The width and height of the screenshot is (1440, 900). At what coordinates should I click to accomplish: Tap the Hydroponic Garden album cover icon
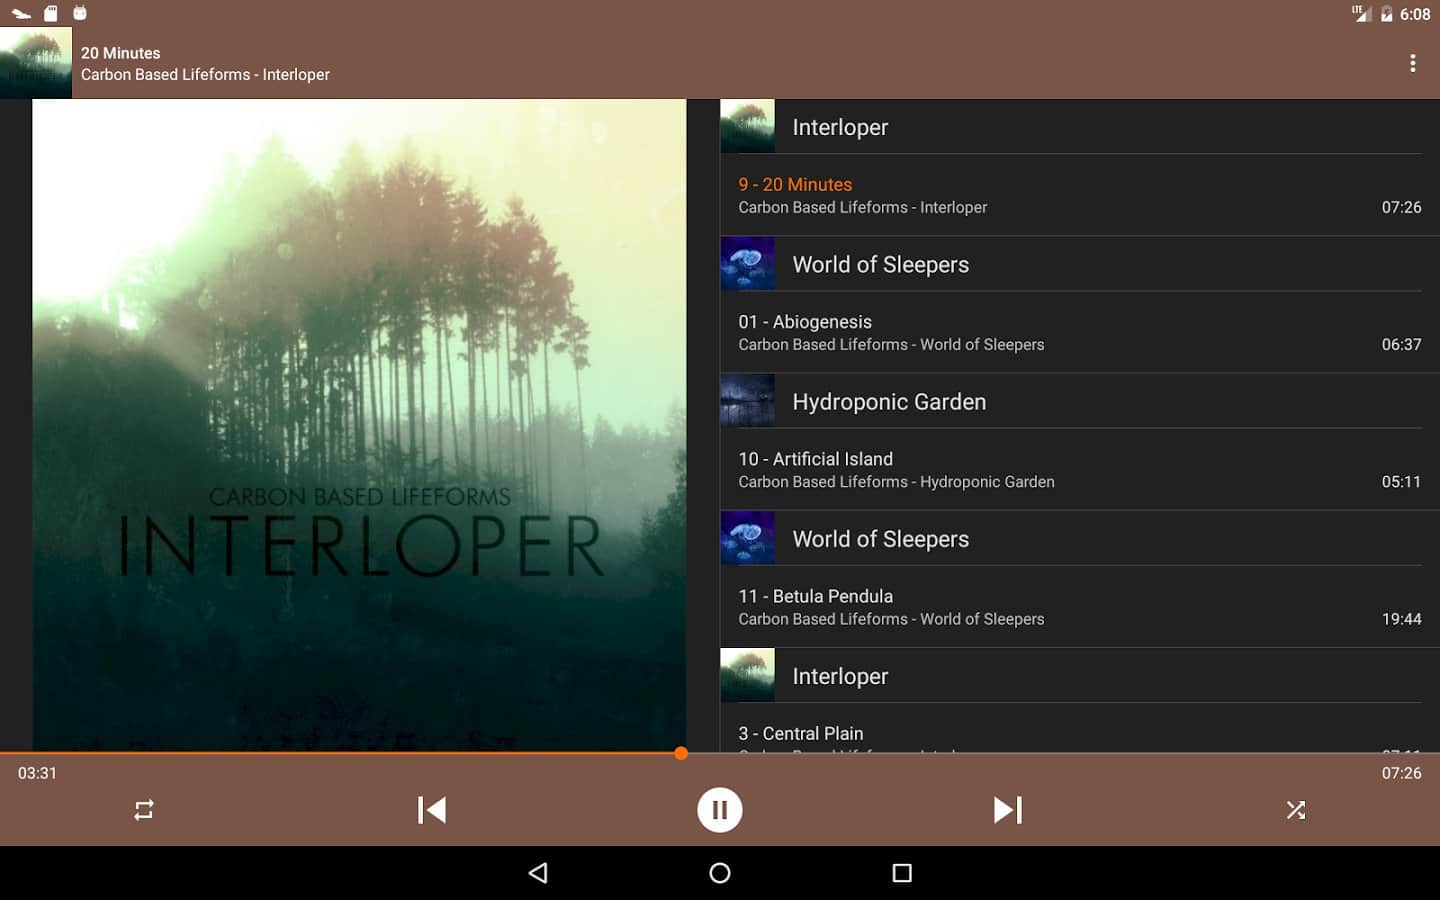[747, 401]
